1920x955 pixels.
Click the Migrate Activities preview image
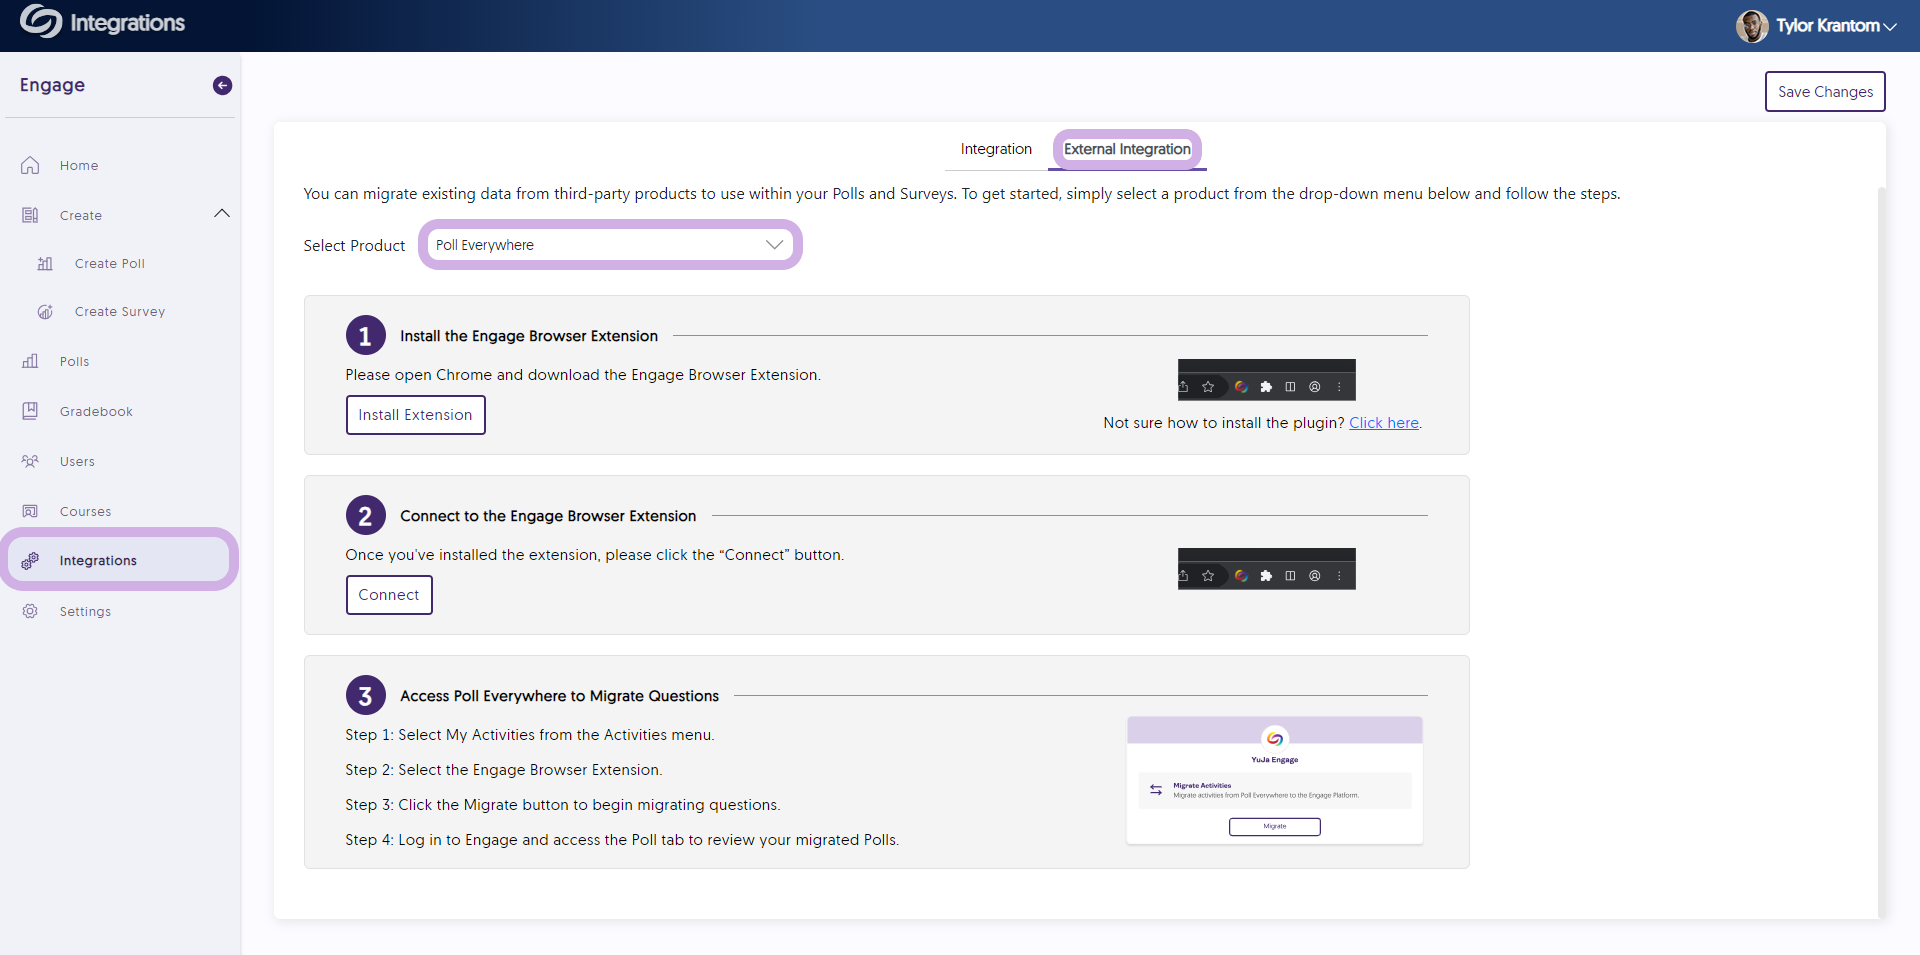(1274, 780)
